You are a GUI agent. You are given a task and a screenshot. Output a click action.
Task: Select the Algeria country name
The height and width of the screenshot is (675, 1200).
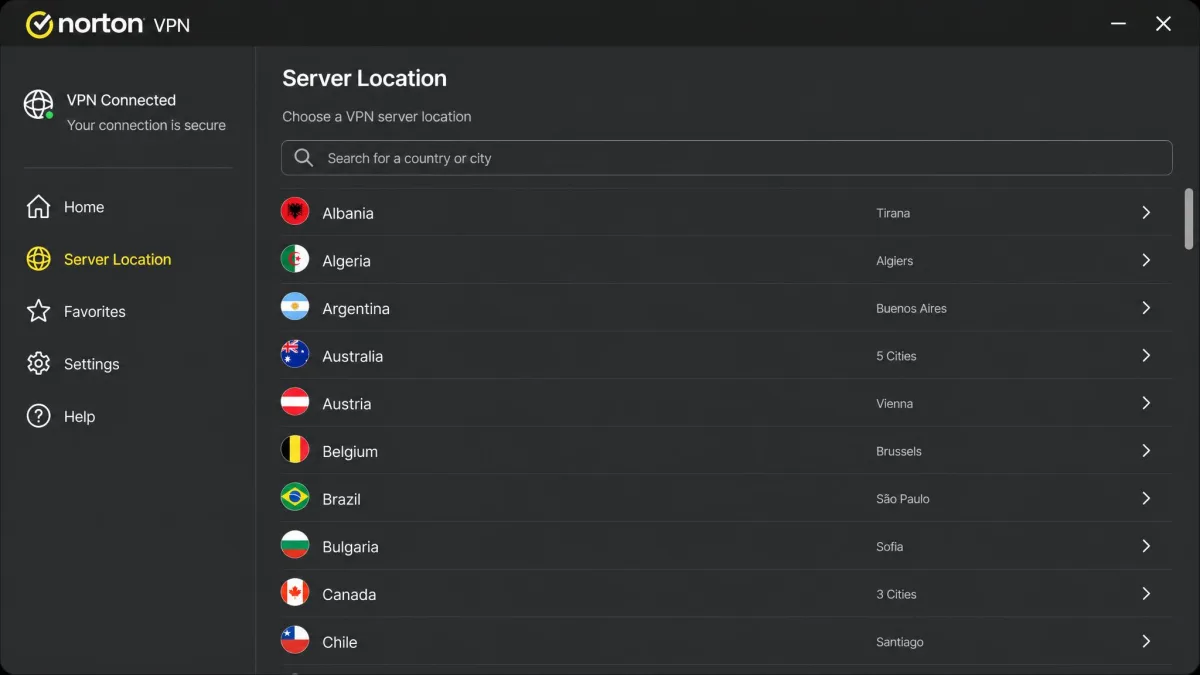pyautogui.click(x=346, y=261)
